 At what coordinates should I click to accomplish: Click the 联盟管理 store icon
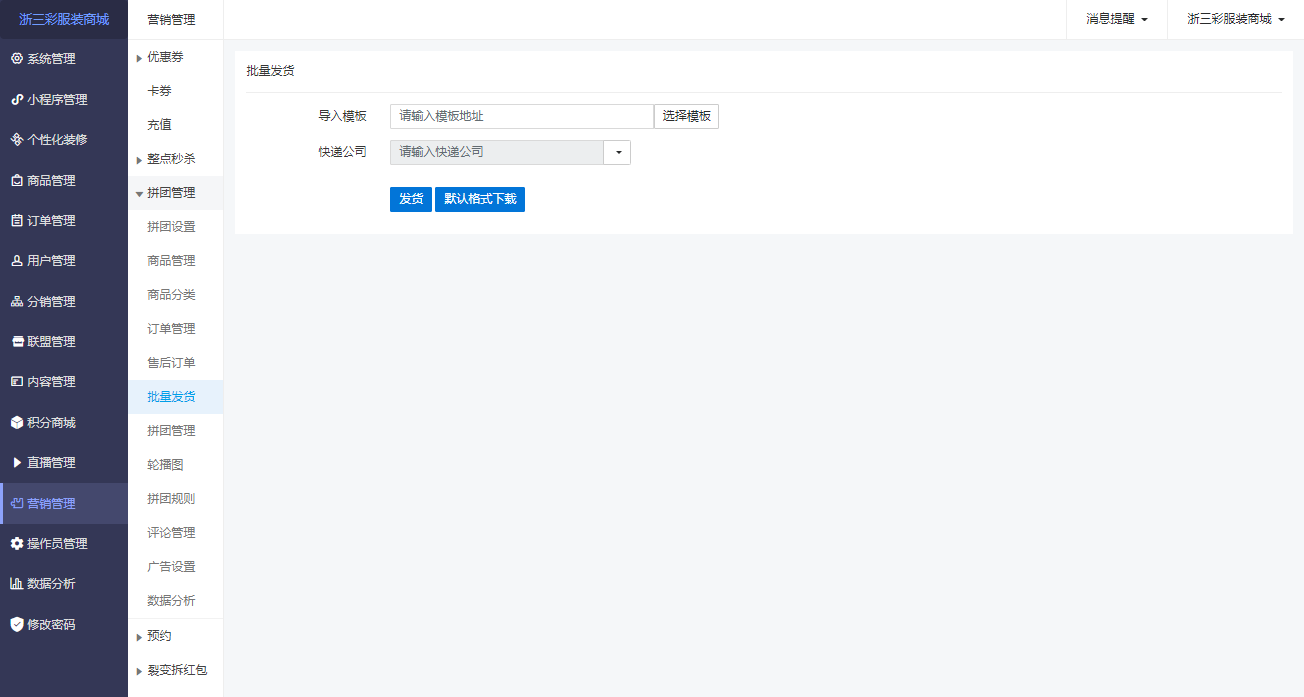pyautogui.click(x=16, y=342)
